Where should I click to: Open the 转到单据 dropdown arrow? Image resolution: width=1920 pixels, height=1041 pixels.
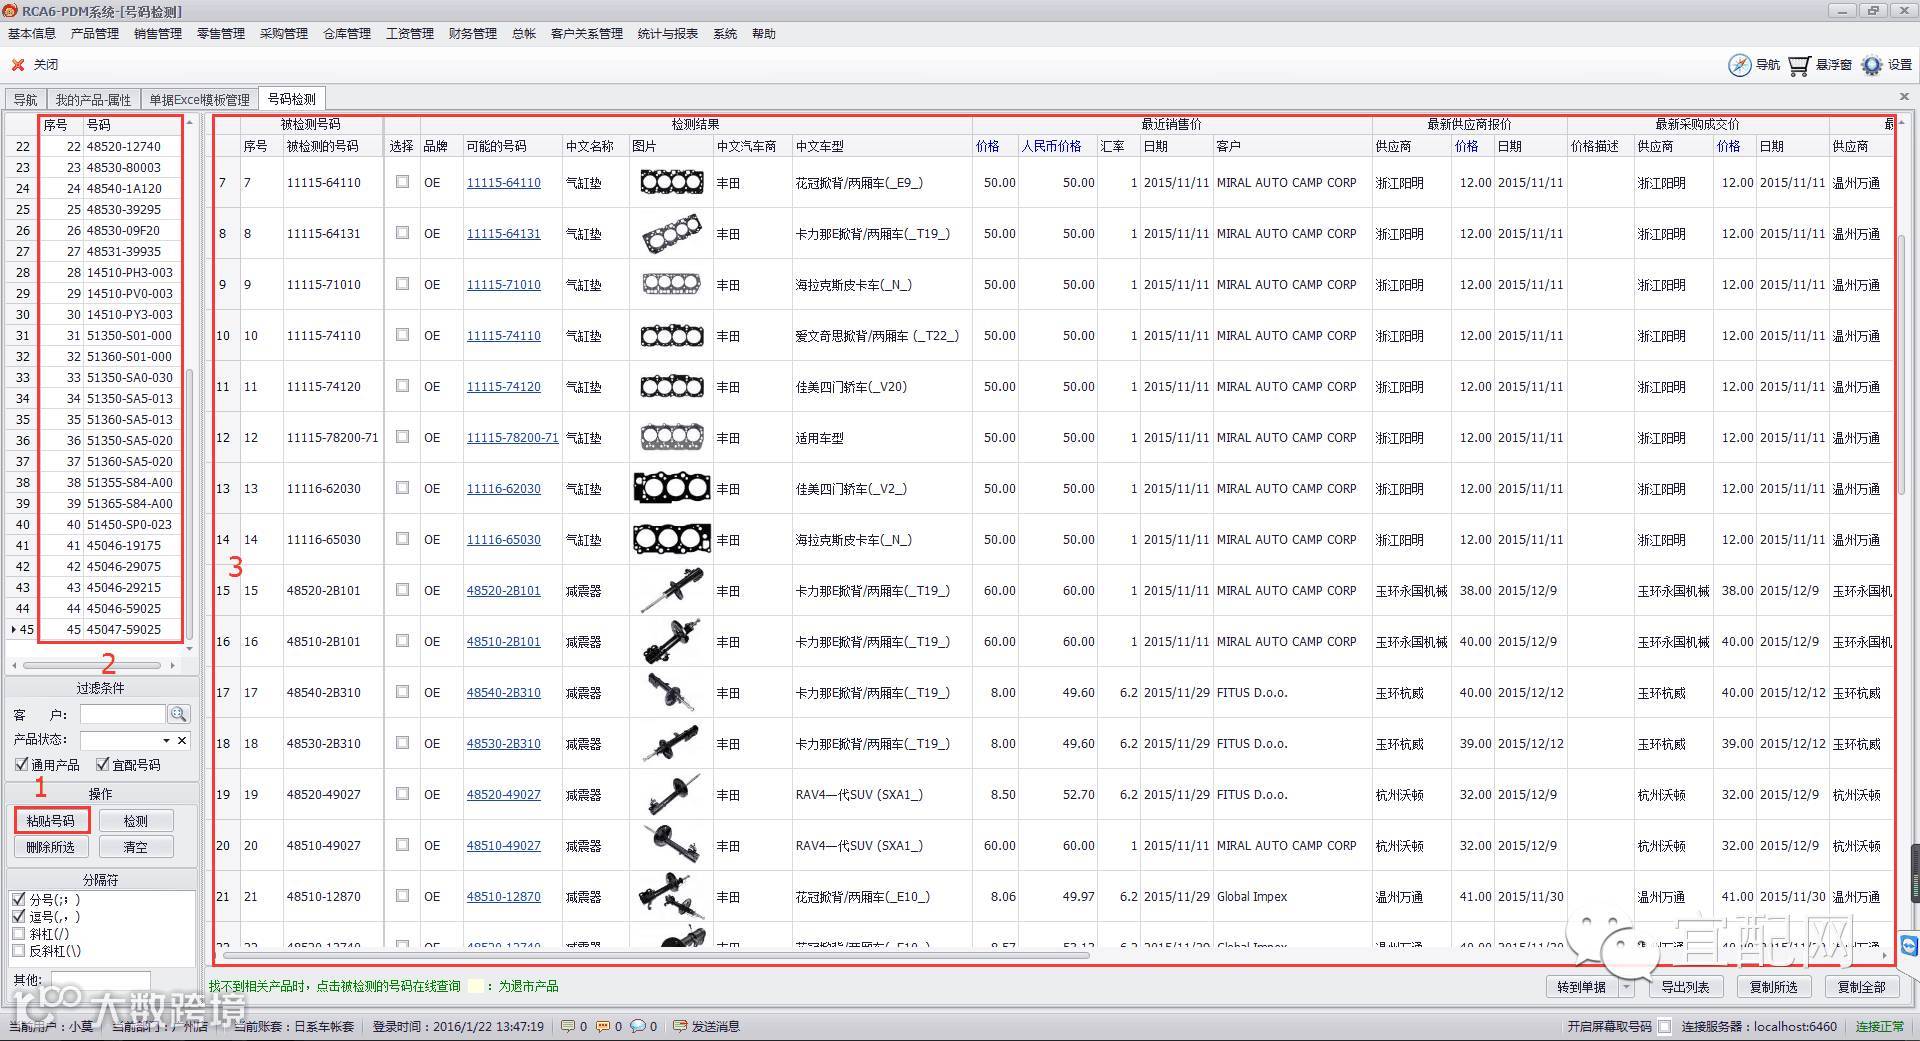tap(1627, 987)
